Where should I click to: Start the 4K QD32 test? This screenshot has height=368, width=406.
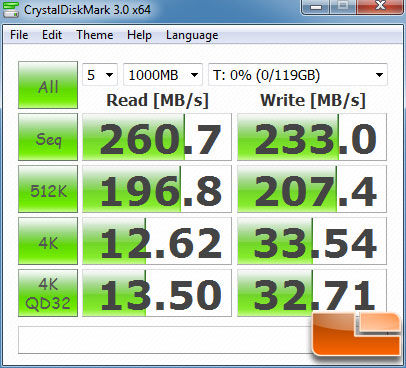click(x=48, y=293)
